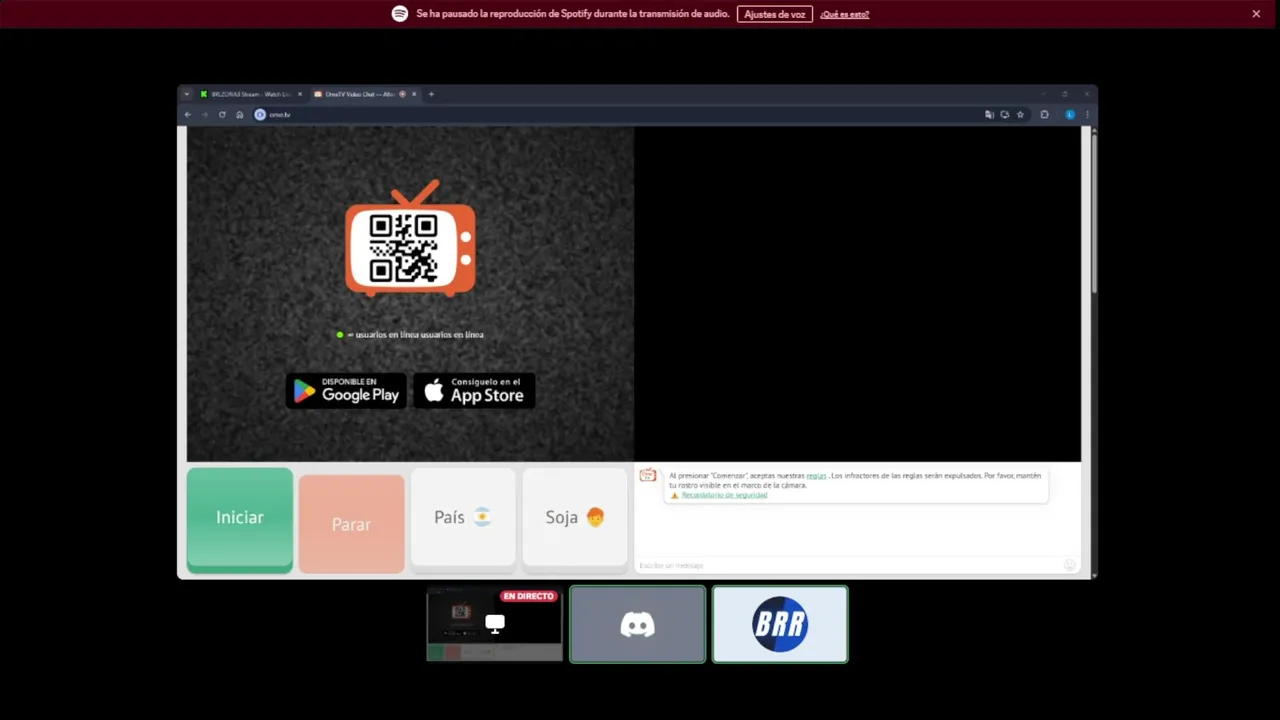Click 'Ajustes de voz' button in Spotify banner
Image resolution: width=1280 pixels, height=720 pixels.
tap(775, 14)
